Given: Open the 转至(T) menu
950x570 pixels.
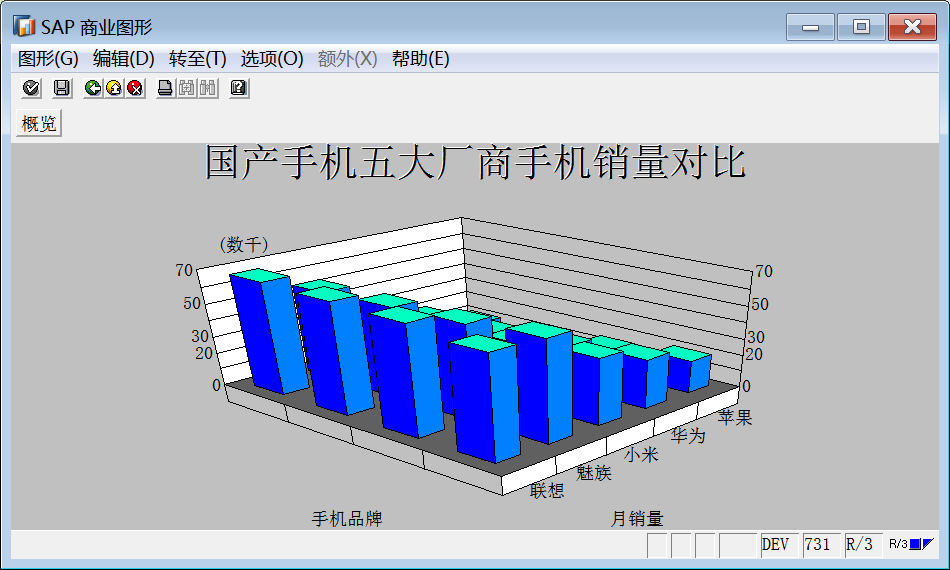Looking at the screenshot, I should click(x=198, y=59).
